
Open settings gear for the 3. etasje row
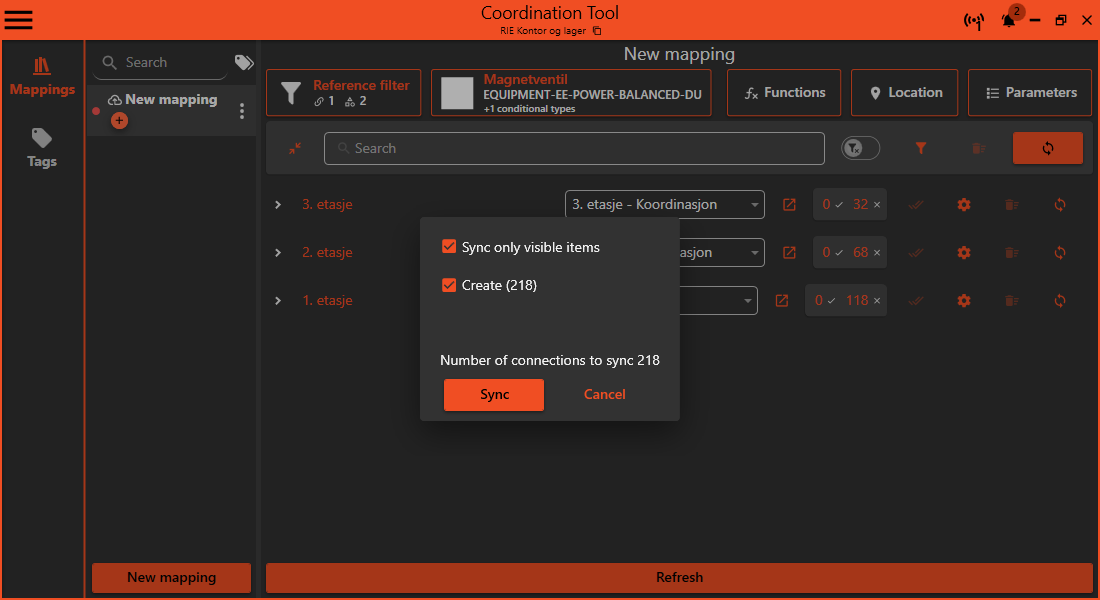pyautogui.click(x=963, y=204)
